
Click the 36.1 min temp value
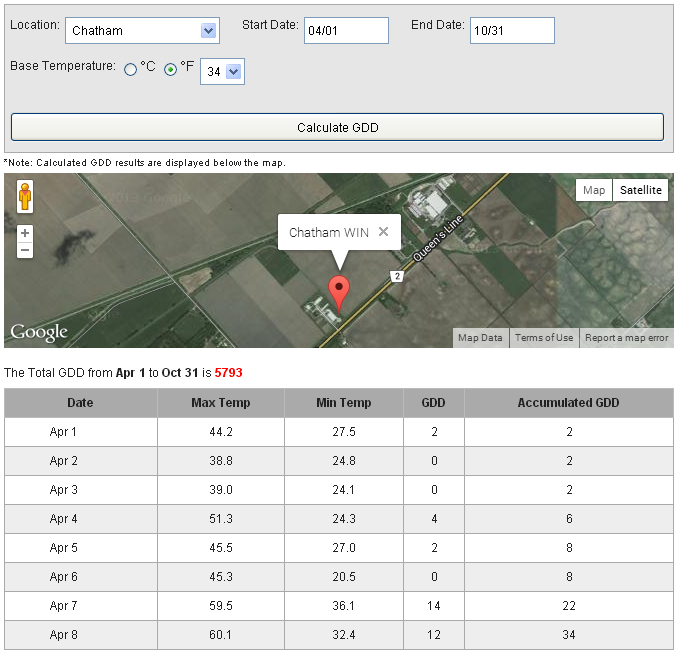(344, 606)
